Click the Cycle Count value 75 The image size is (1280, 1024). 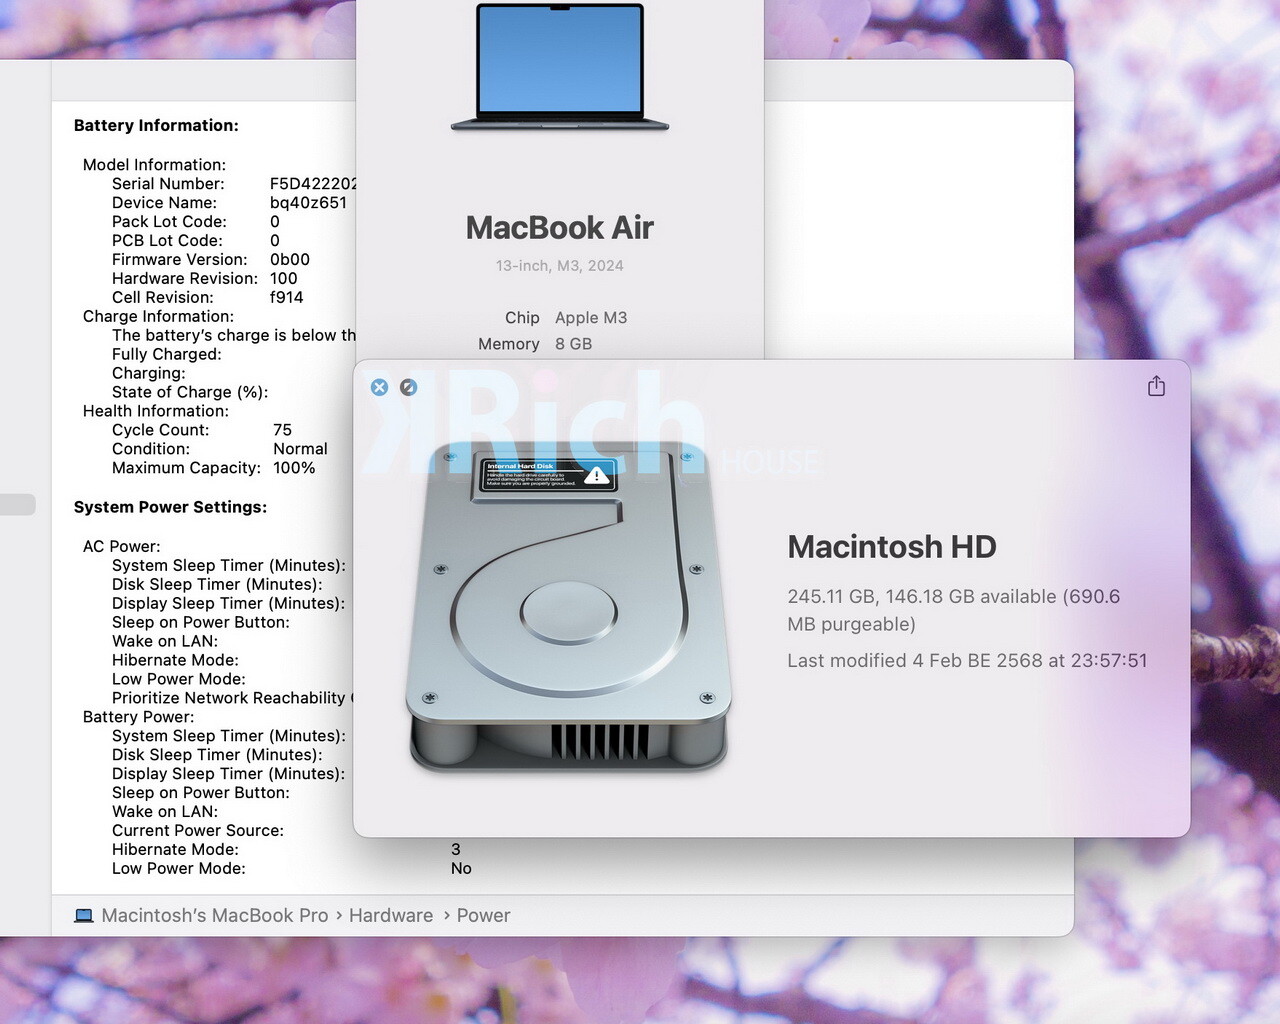282,430
